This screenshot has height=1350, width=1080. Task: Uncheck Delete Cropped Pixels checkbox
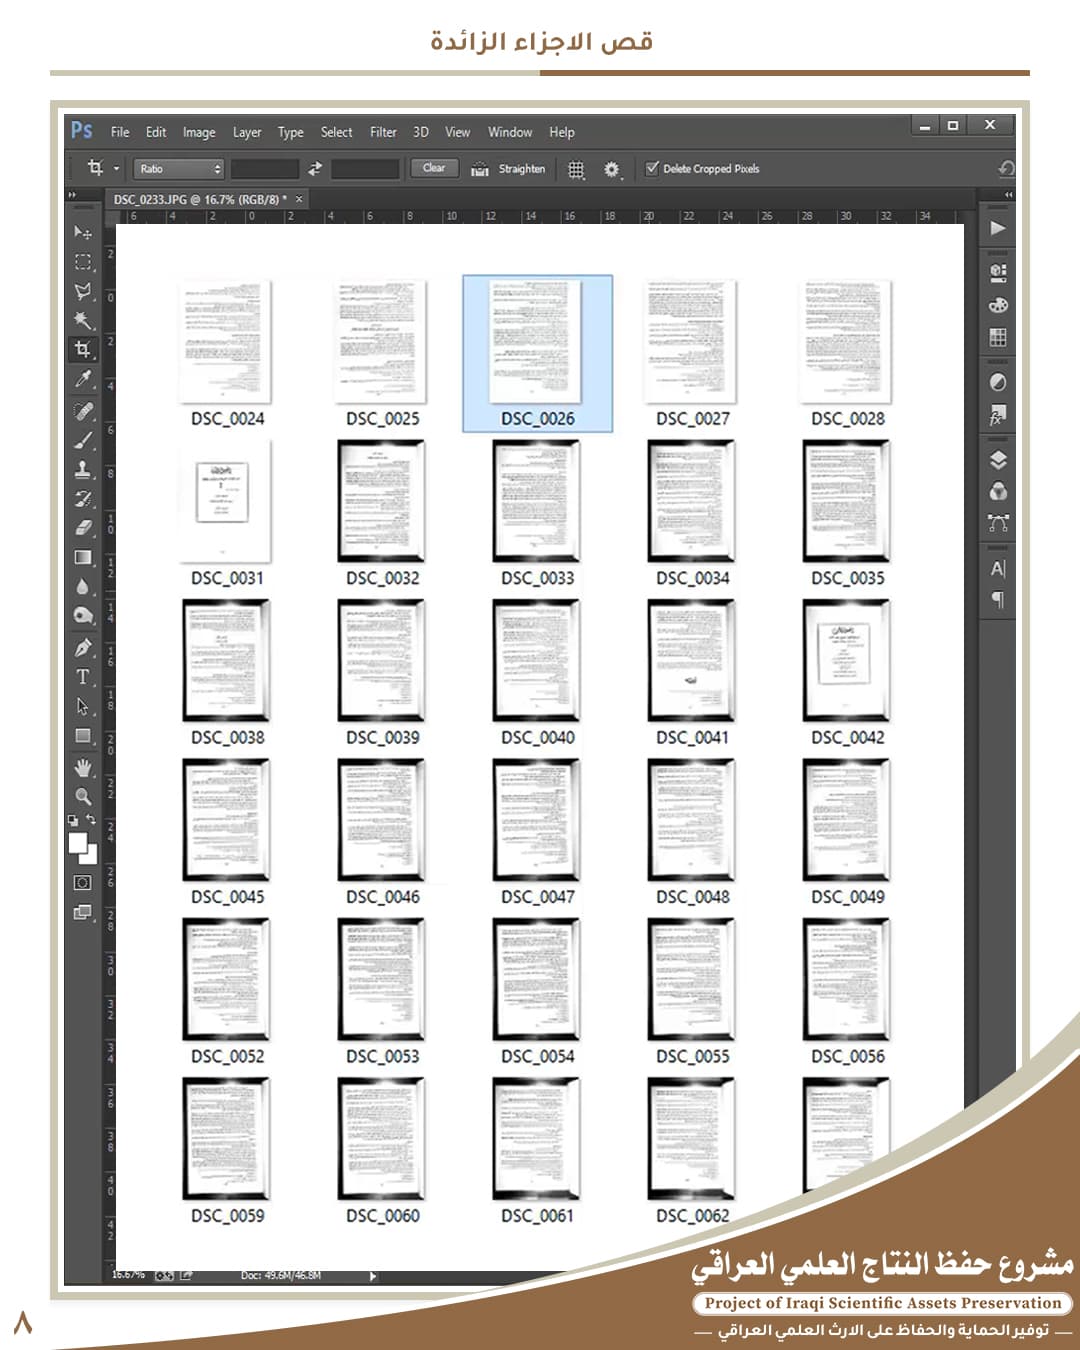tap(652, 168)
